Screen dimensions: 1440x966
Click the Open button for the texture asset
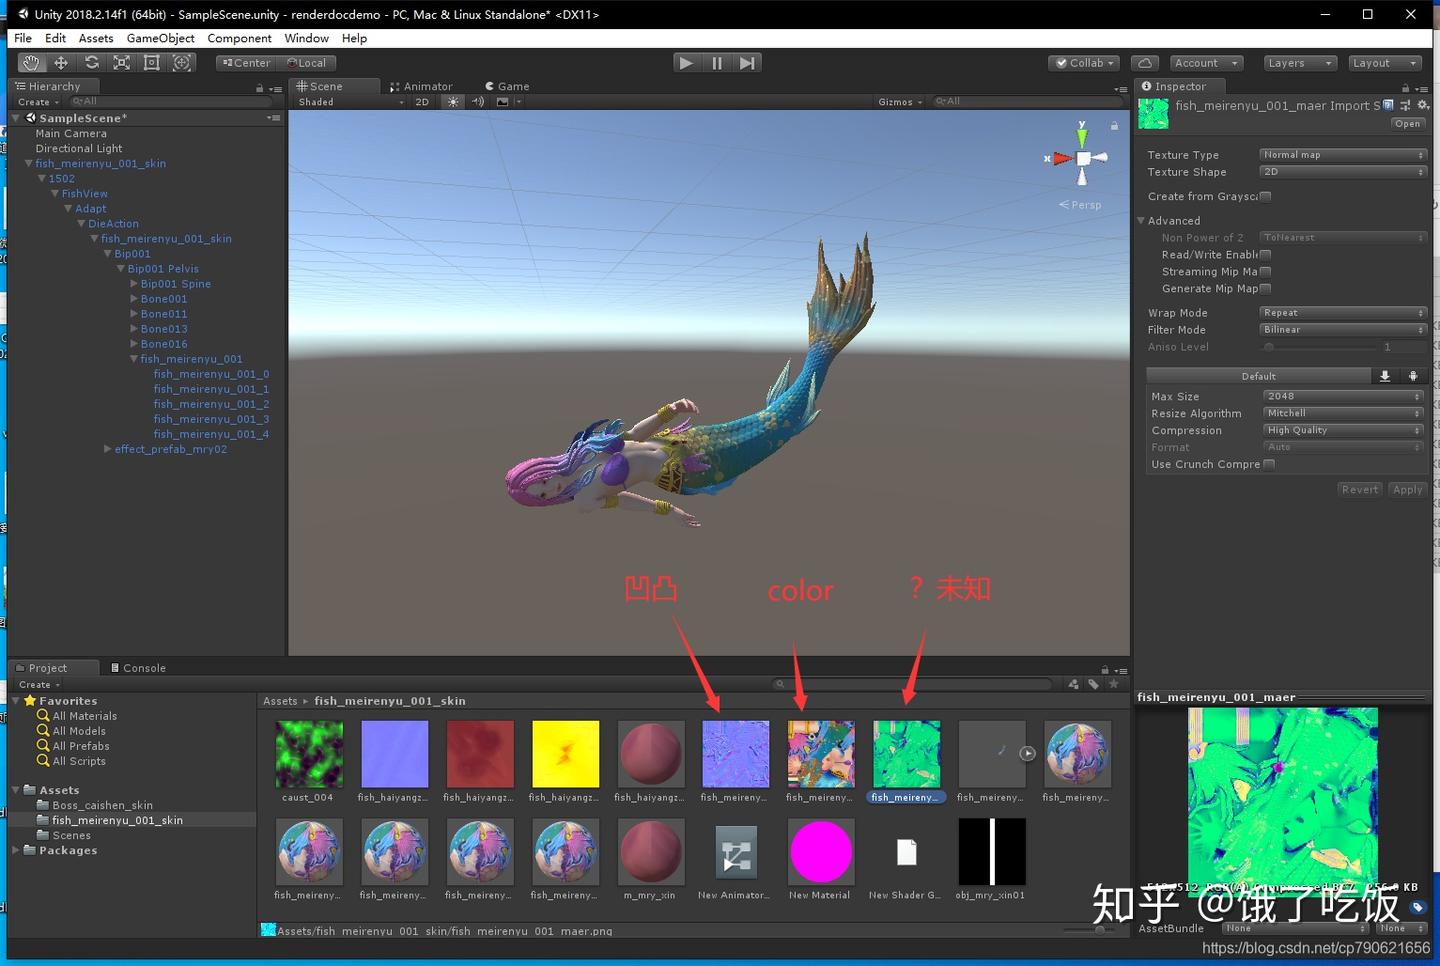click(1407, 123)
